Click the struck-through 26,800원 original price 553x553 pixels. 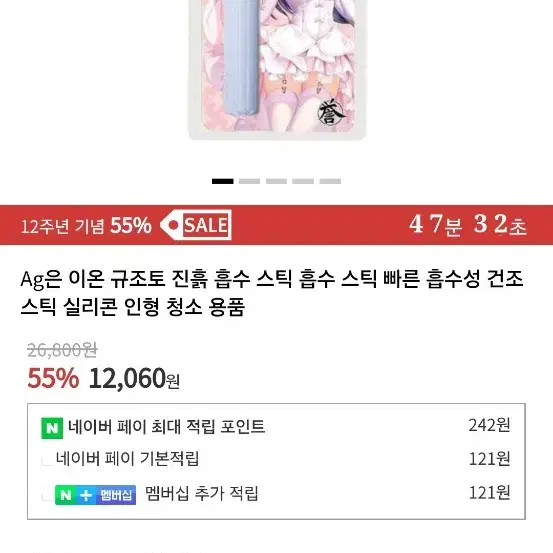point(62,350)
